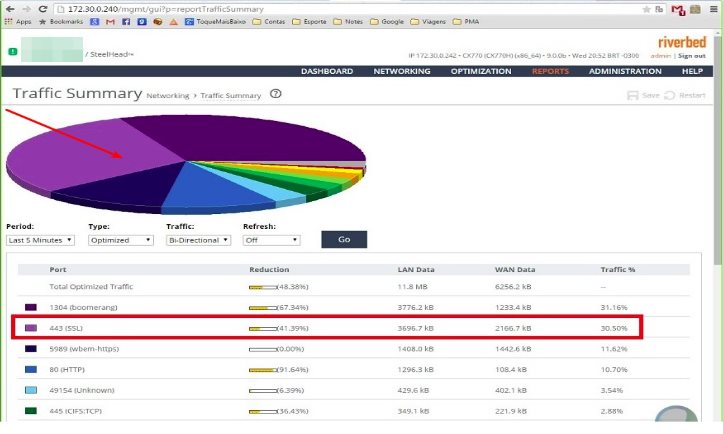Open the Refresh dropdown set to Off
The width and height of the screenshot is (723, 434).
[271, 240]
